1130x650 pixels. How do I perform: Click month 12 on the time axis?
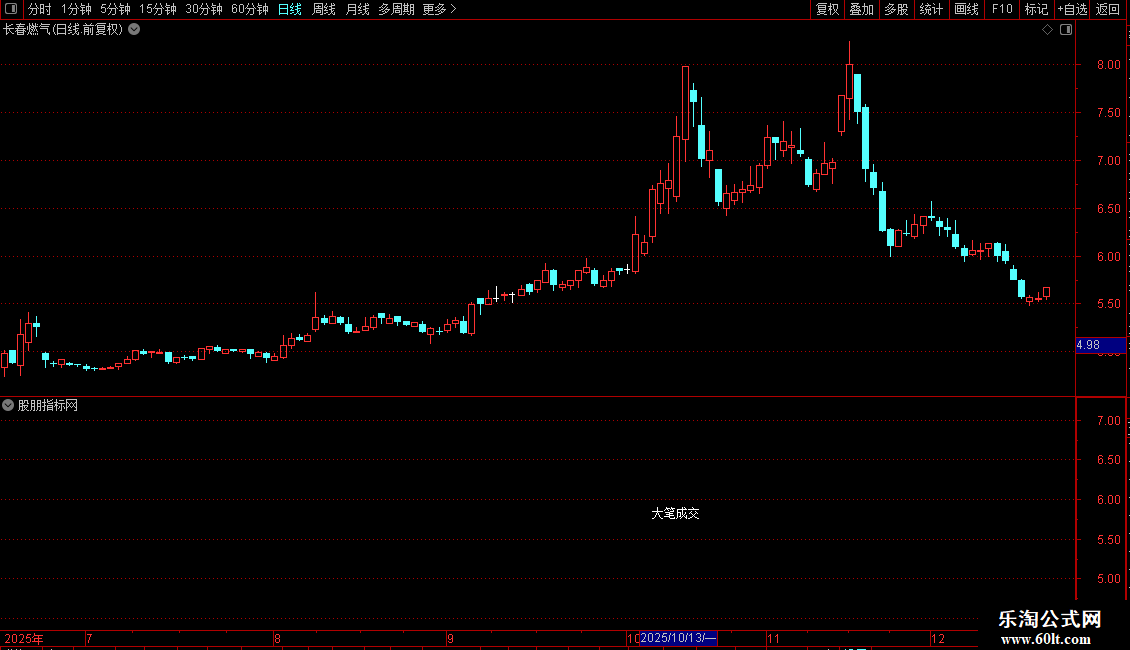pos(937,638)
